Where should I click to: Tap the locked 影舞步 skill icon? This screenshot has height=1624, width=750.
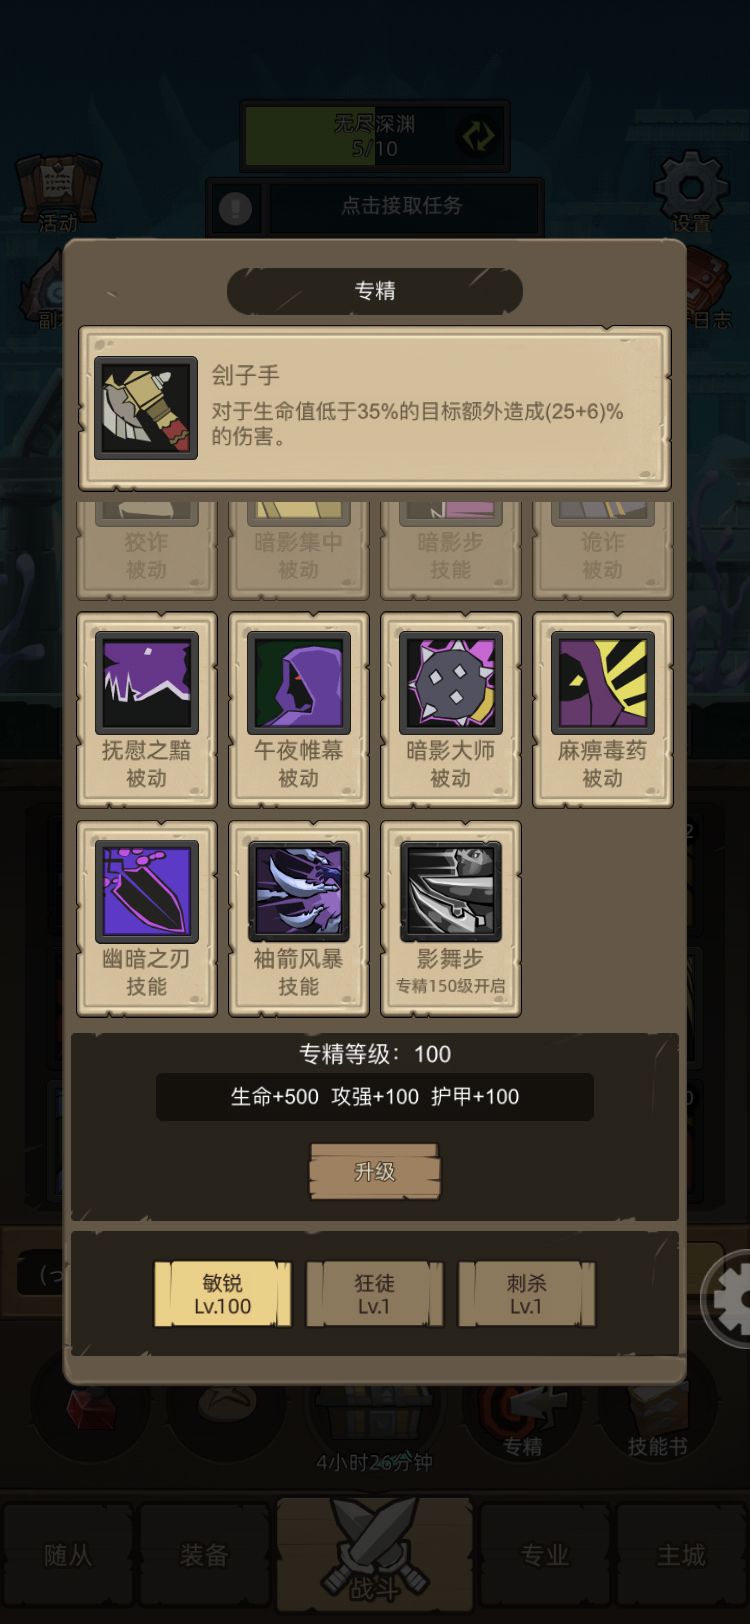pos(450,891)
